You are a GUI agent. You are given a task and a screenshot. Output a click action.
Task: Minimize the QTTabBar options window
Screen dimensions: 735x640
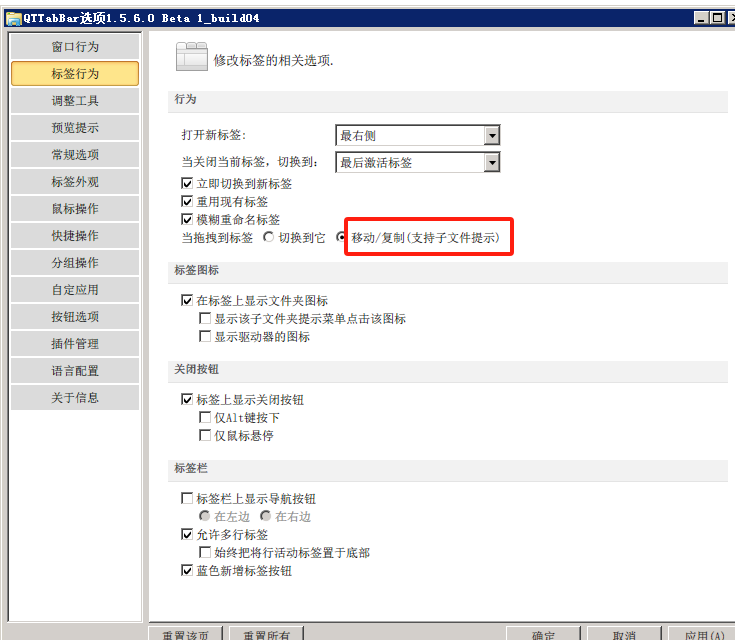(x=701, y=18)
